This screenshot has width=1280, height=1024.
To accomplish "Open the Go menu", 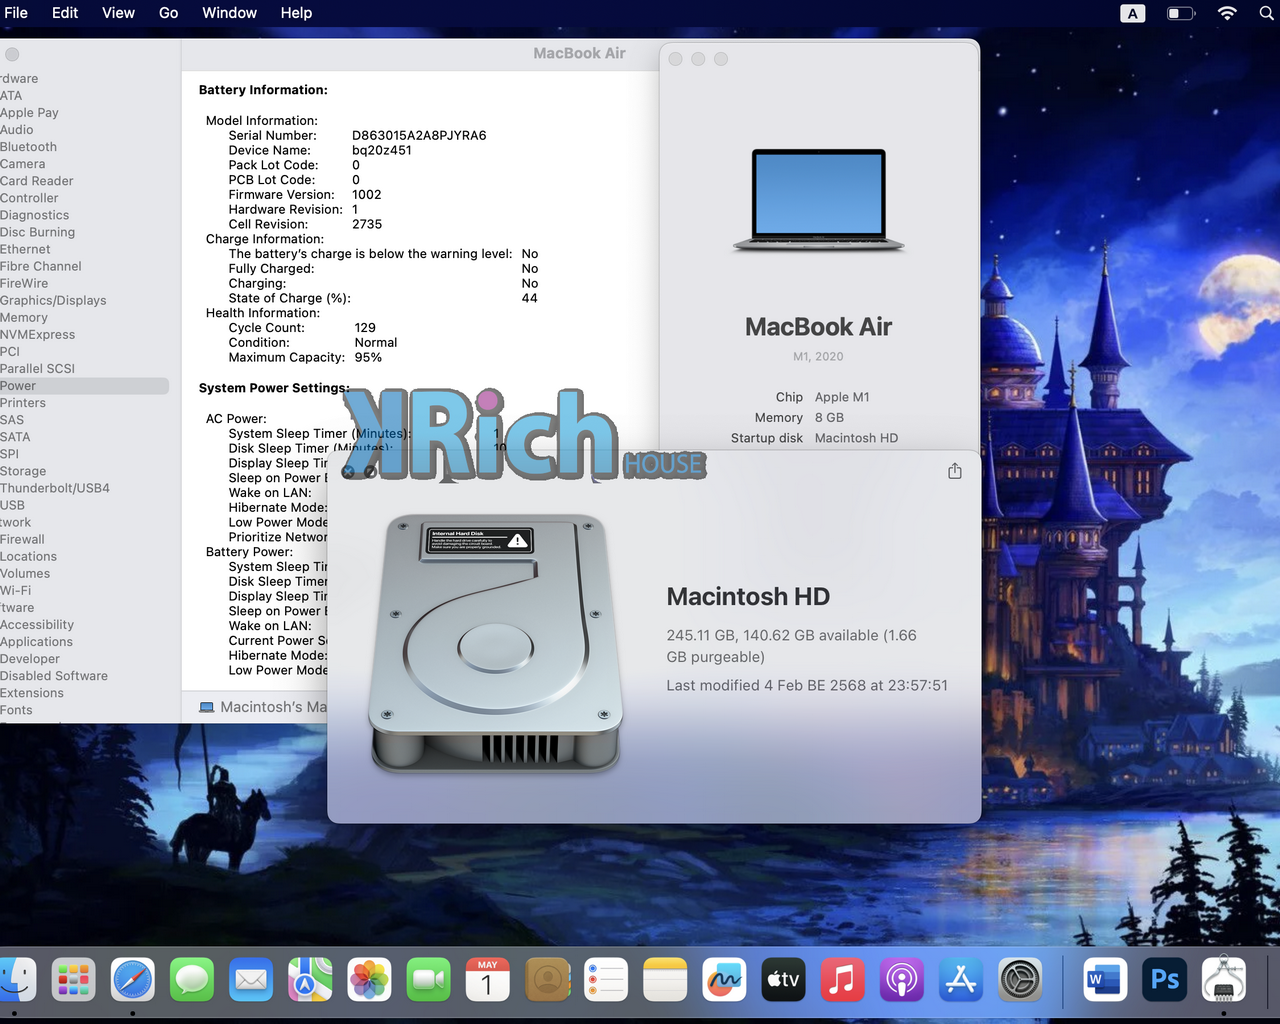I will point(168,13).
